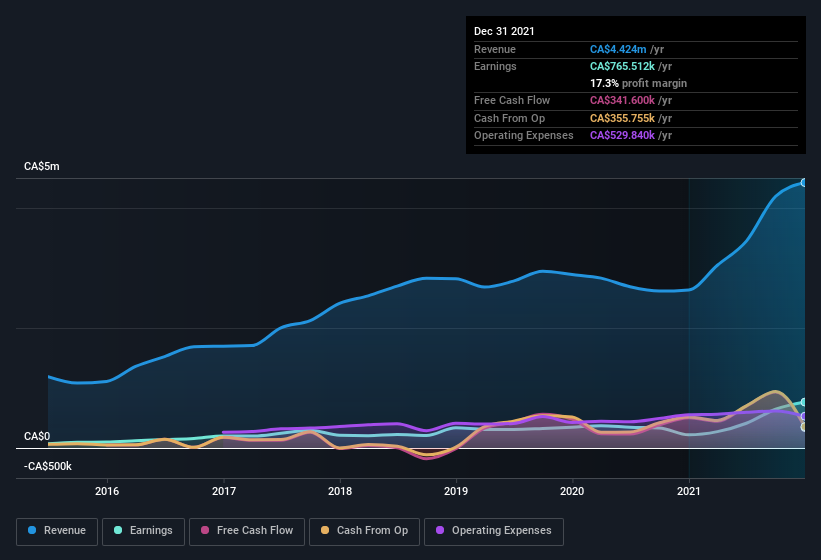Image resolution: width=821 pixels, height=560 pixels.
Task: Click the 17.3% profit margin text
Action: pyautogui.click(x=638, y=83)
